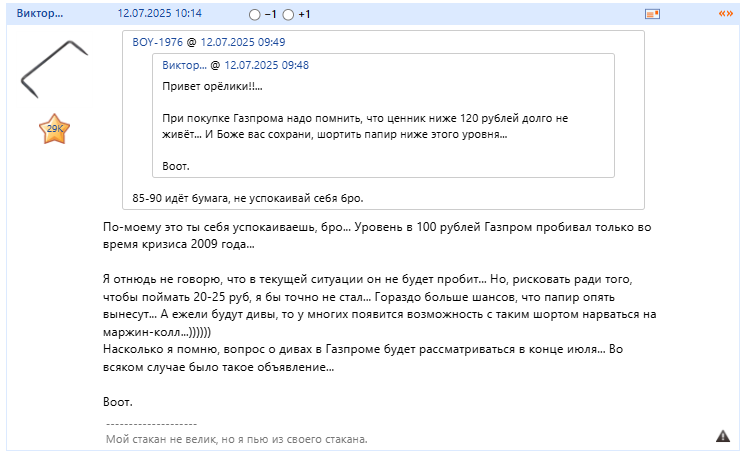The width and height of the screenshot is (743, 453).
Task: Click the post timestamp 12.07.2025 10:14
Action: (159, 13)
